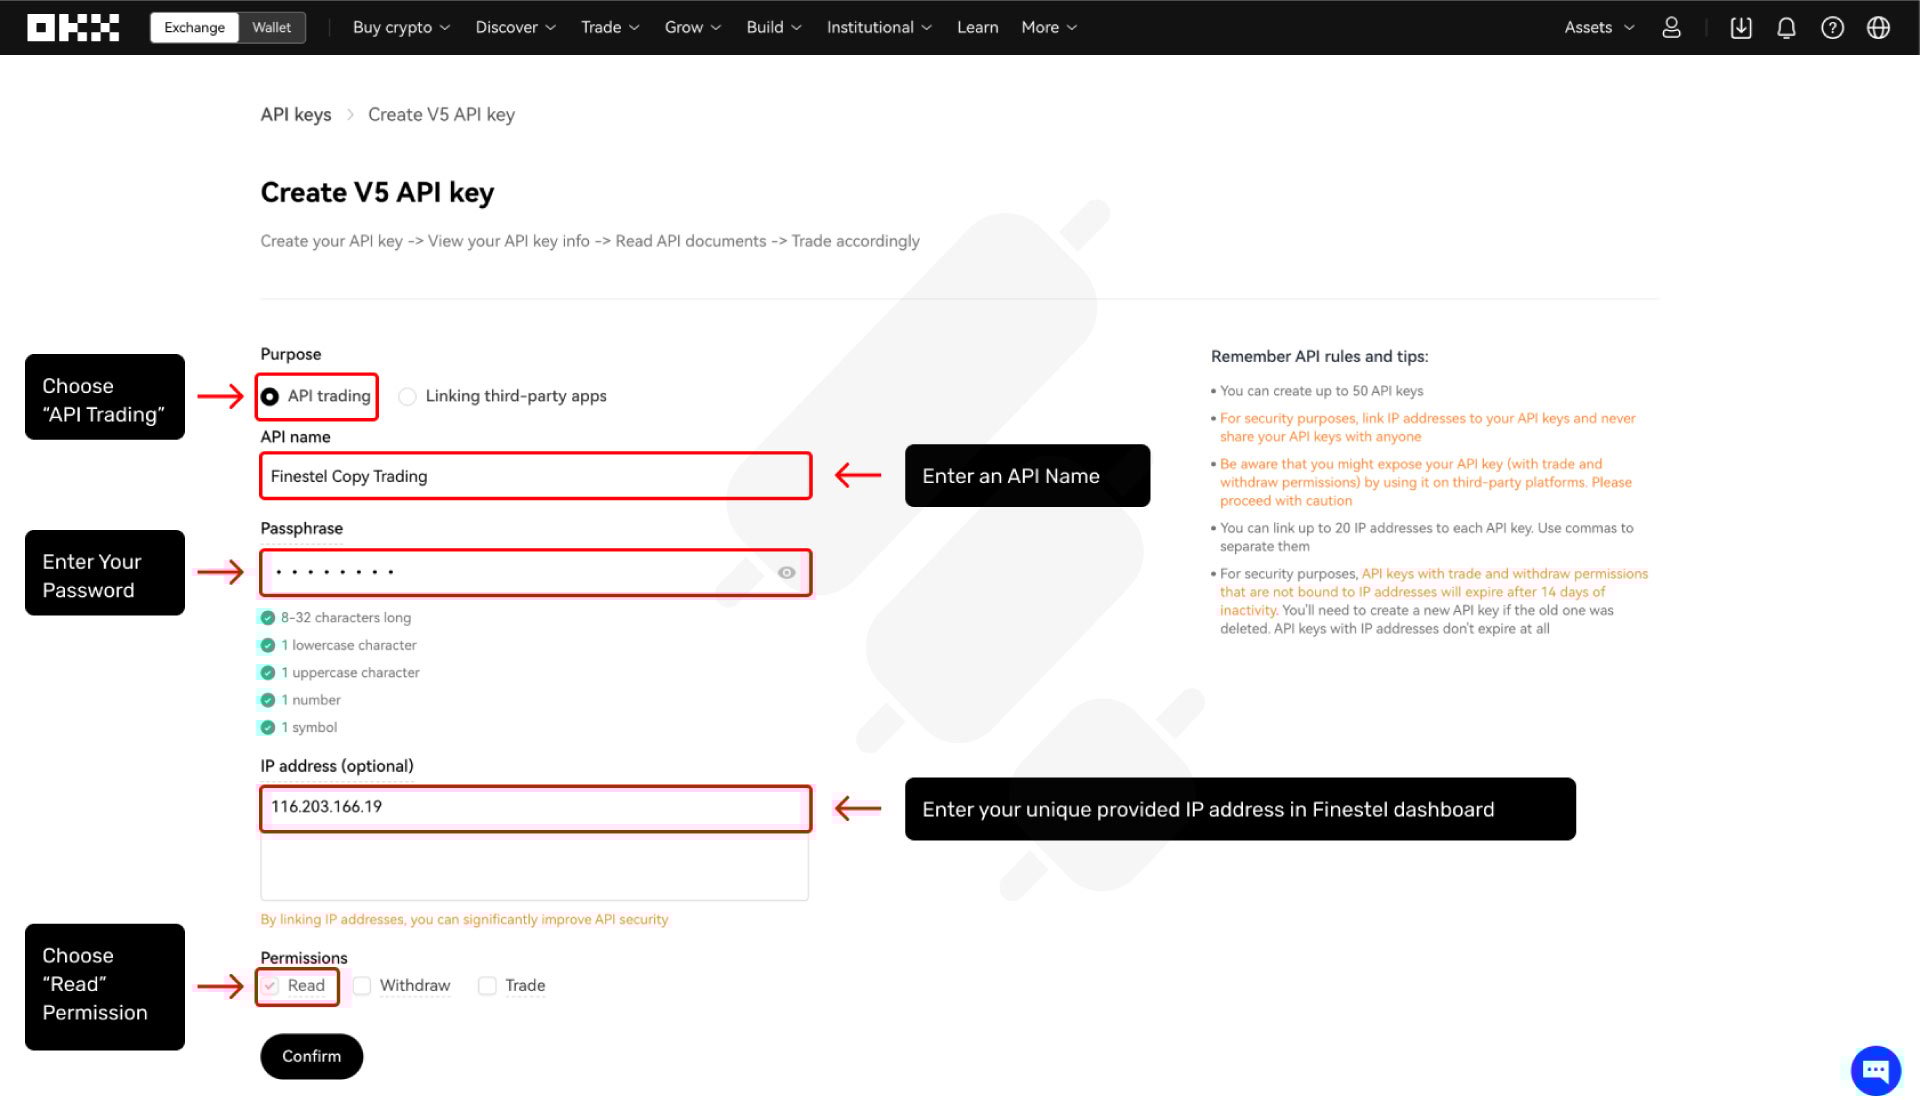Click the Permissions label

click(304, 958)
